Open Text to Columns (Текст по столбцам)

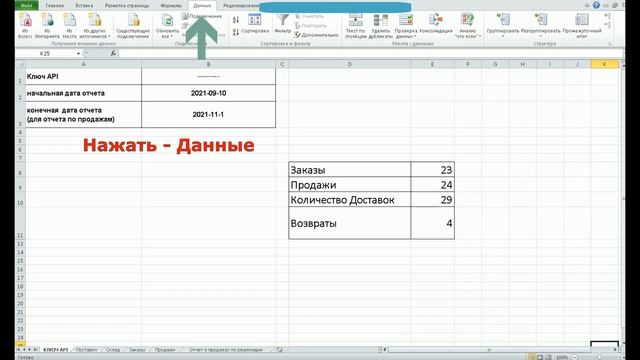point(356,26)
